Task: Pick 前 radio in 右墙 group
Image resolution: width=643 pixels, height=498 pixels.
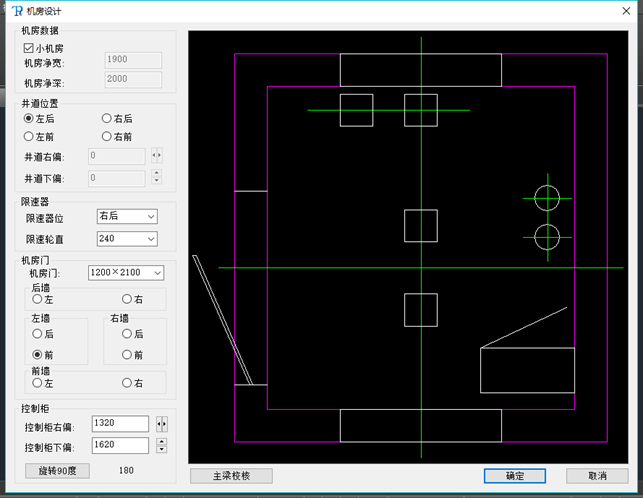Action: coord(127,354)
